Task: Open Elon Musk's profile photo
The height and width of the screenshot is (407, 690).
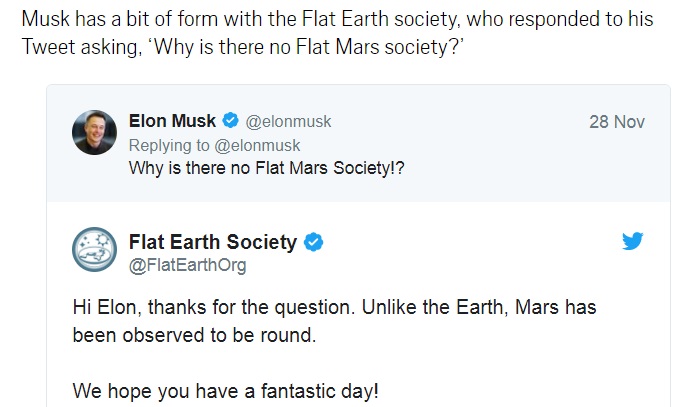Action: [x=94, y=132]
